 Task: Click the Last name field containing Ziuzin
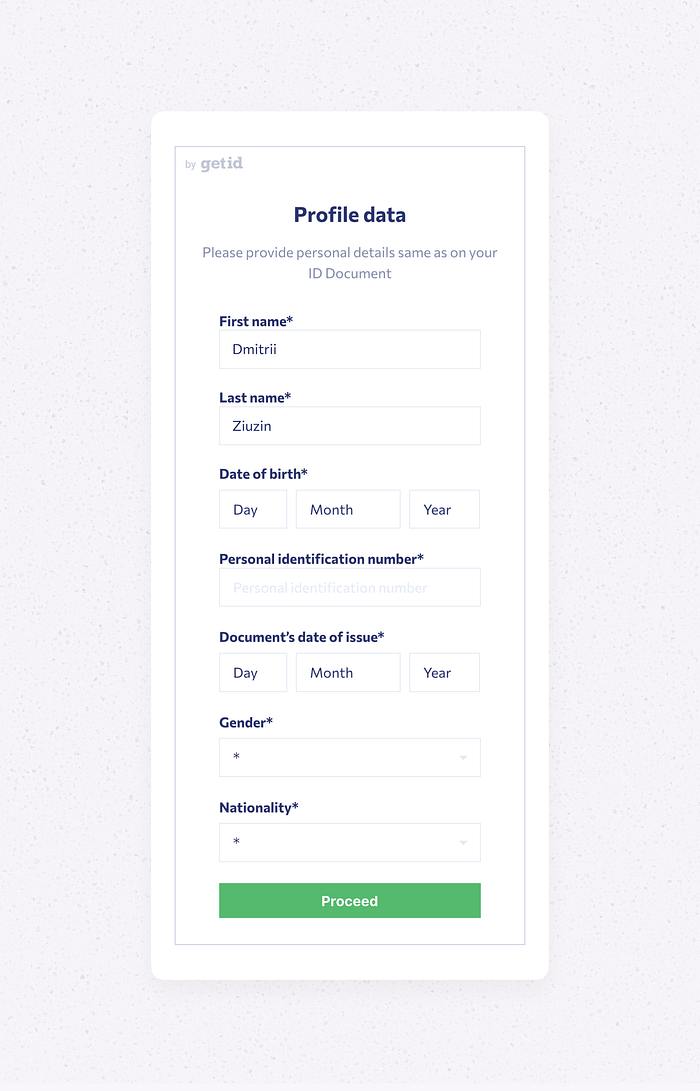349,426
